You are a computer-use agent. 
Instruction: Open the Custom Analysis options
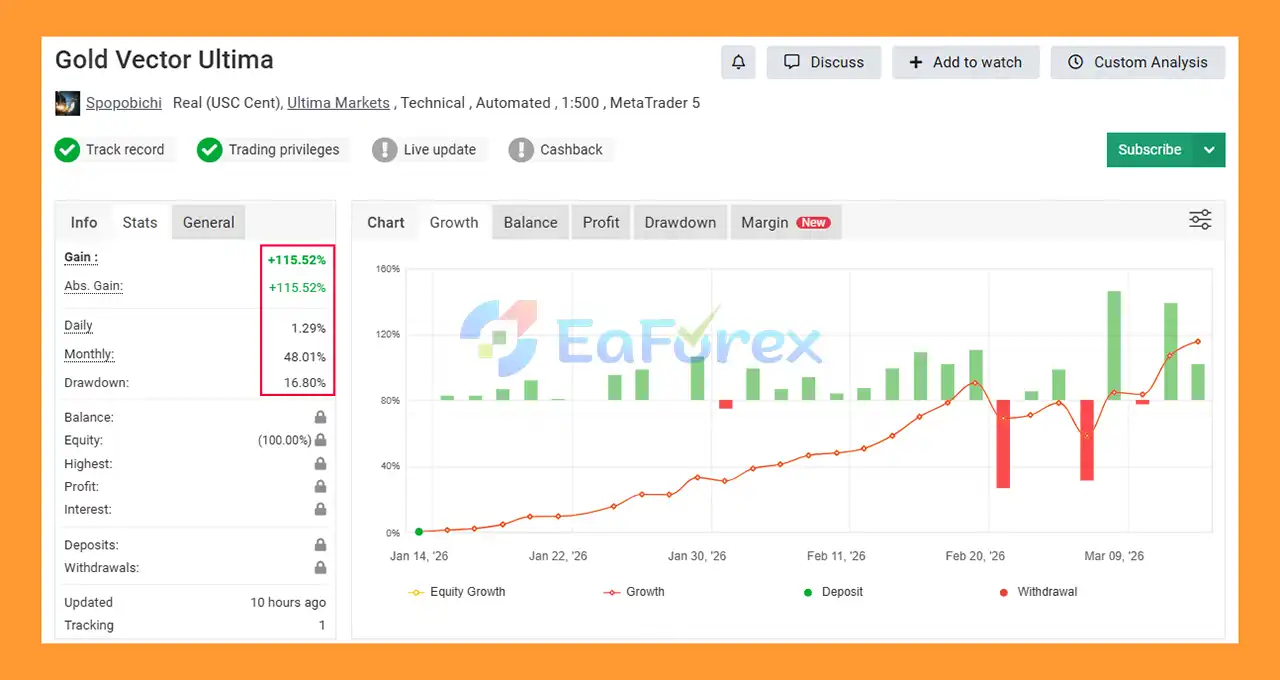1138,62
